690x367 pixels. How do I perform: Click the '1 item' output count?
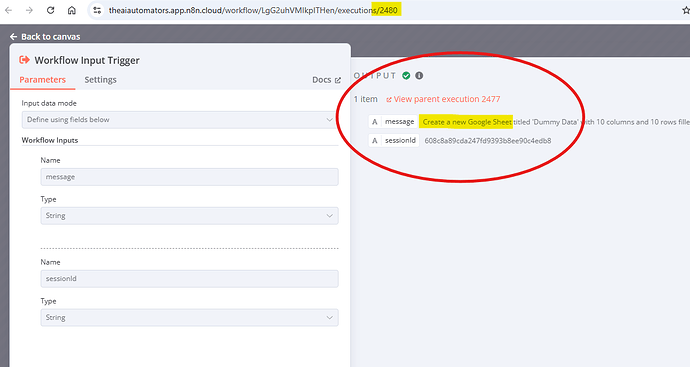(x=366, y=99)
